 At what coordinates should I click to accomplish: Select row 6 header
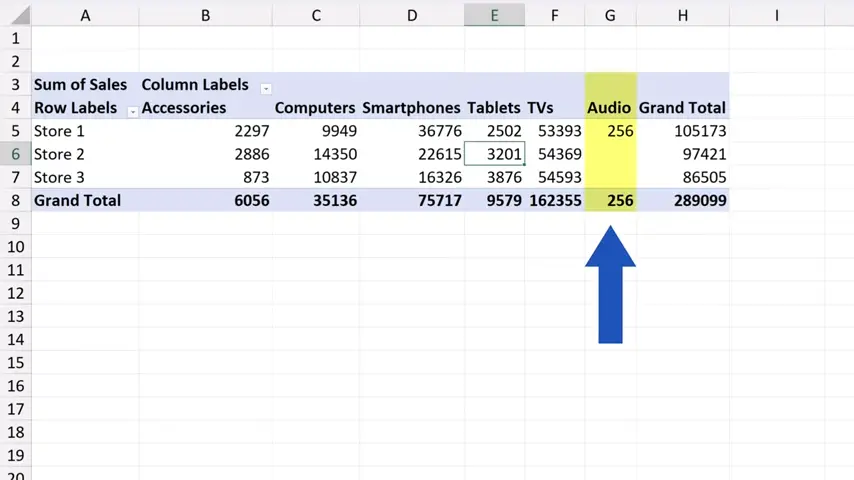tap(15, 154)
